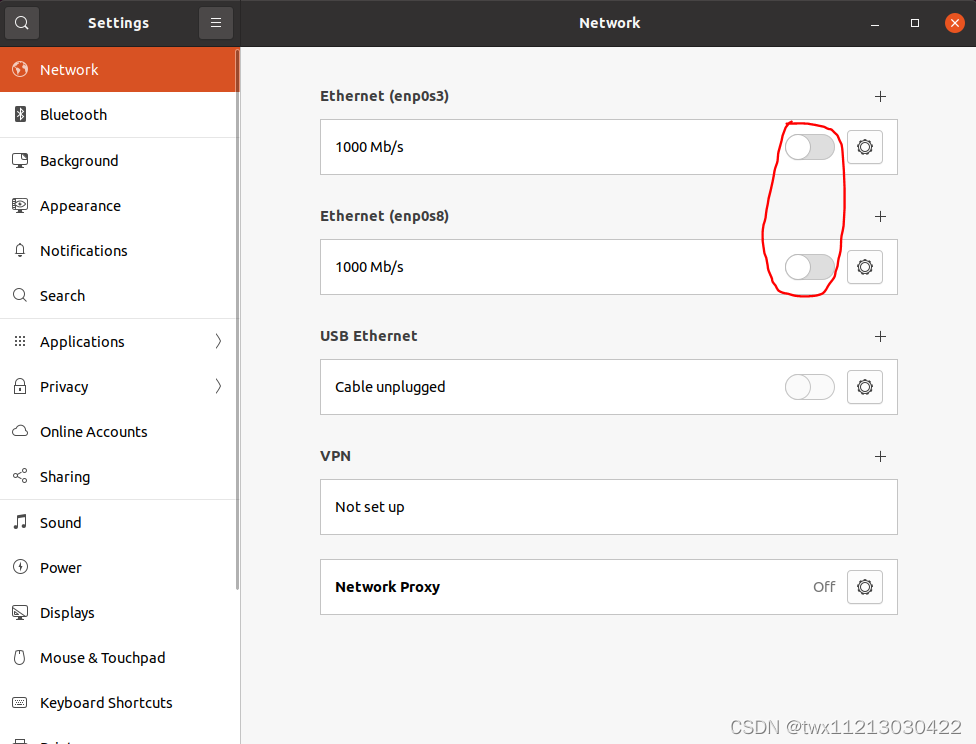Viewport: 976px width, 744px height.
Task: Add a new enp0s3 network profile
Action: pyautogui.click(x=880, y=96)
